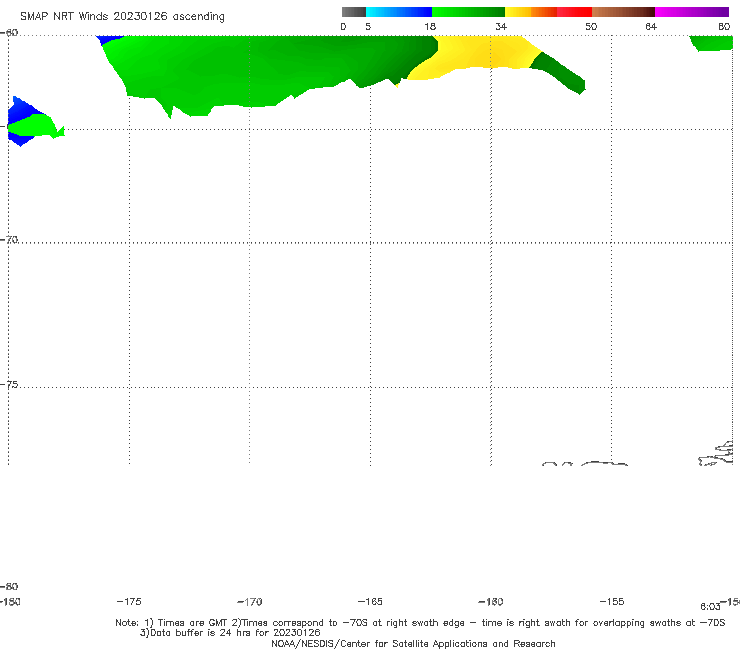Click the magenta-purple segment of the wind scale

coord(692,12)
